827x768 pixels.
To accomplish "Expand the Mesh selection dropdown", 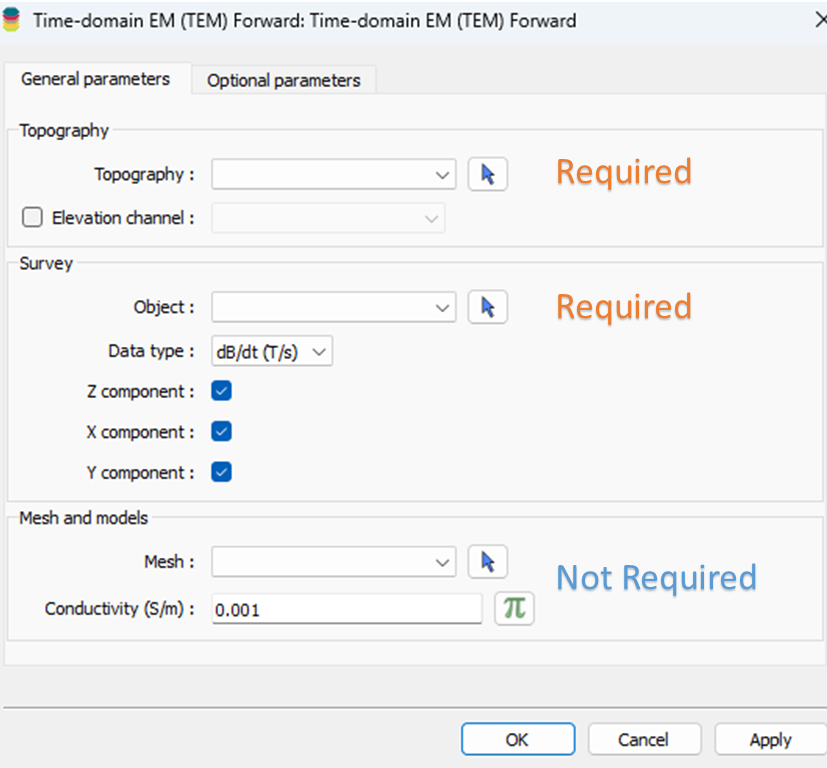I will tap(334, 562).
